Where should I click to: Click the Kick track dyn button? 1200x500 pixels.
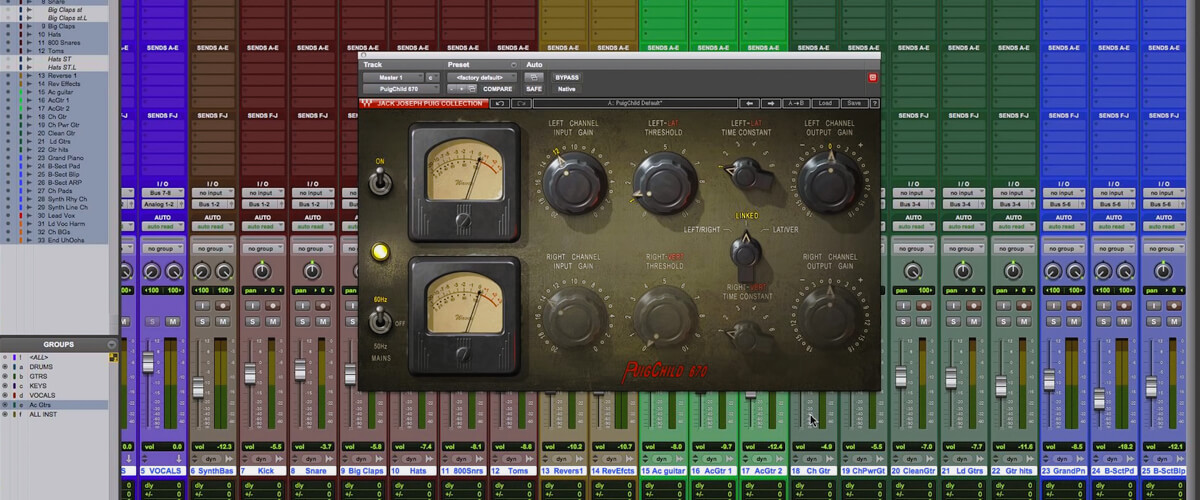click(x=260, y=459)
